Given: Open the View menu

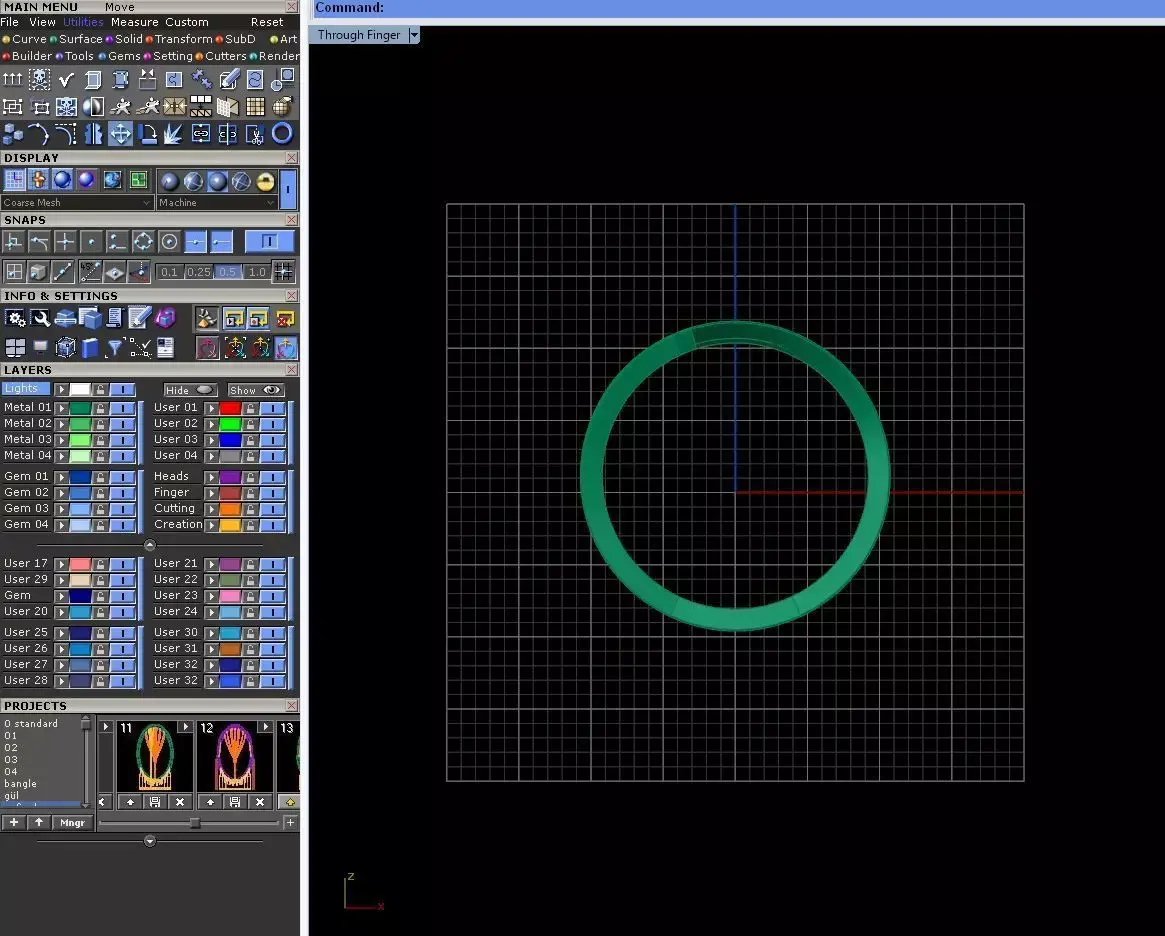Looking at the screenshot, I should [x=42, y=22].
